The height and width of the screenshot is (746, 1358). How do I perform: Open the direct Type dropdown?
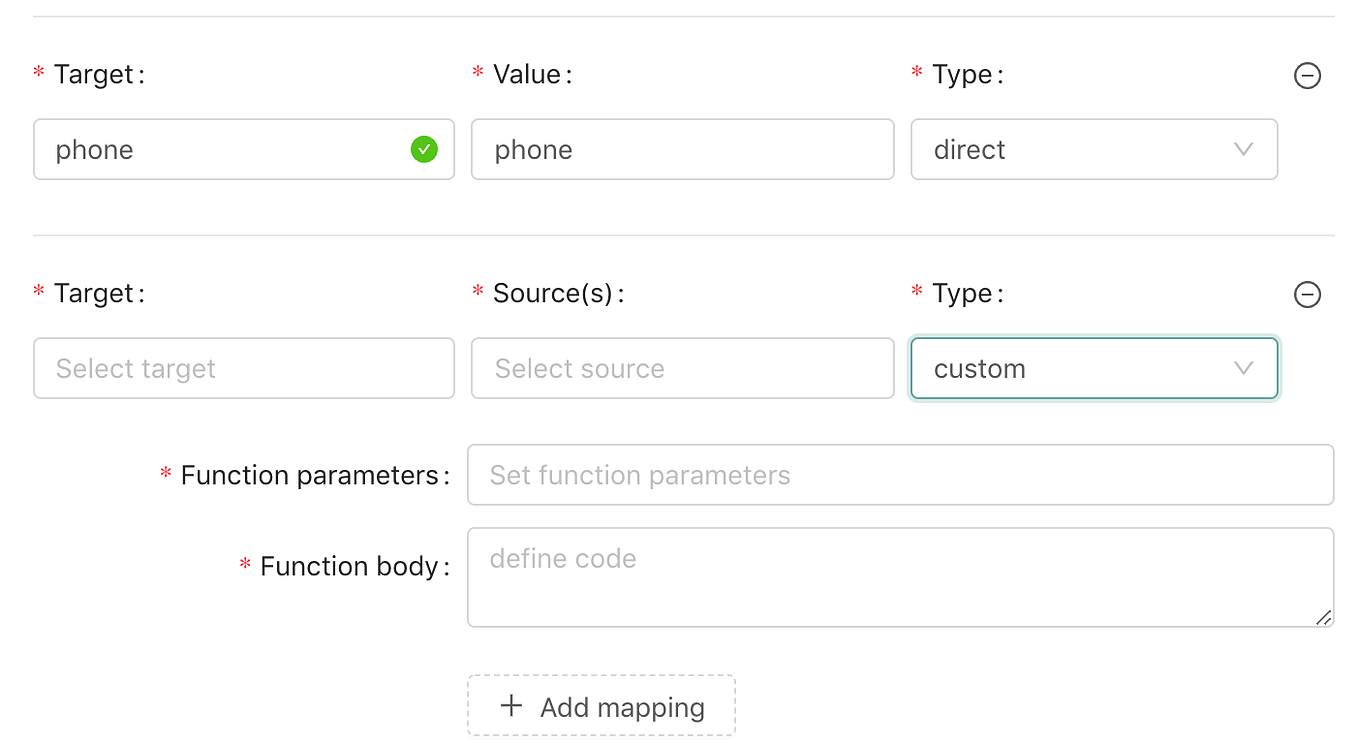(1093, 149)
